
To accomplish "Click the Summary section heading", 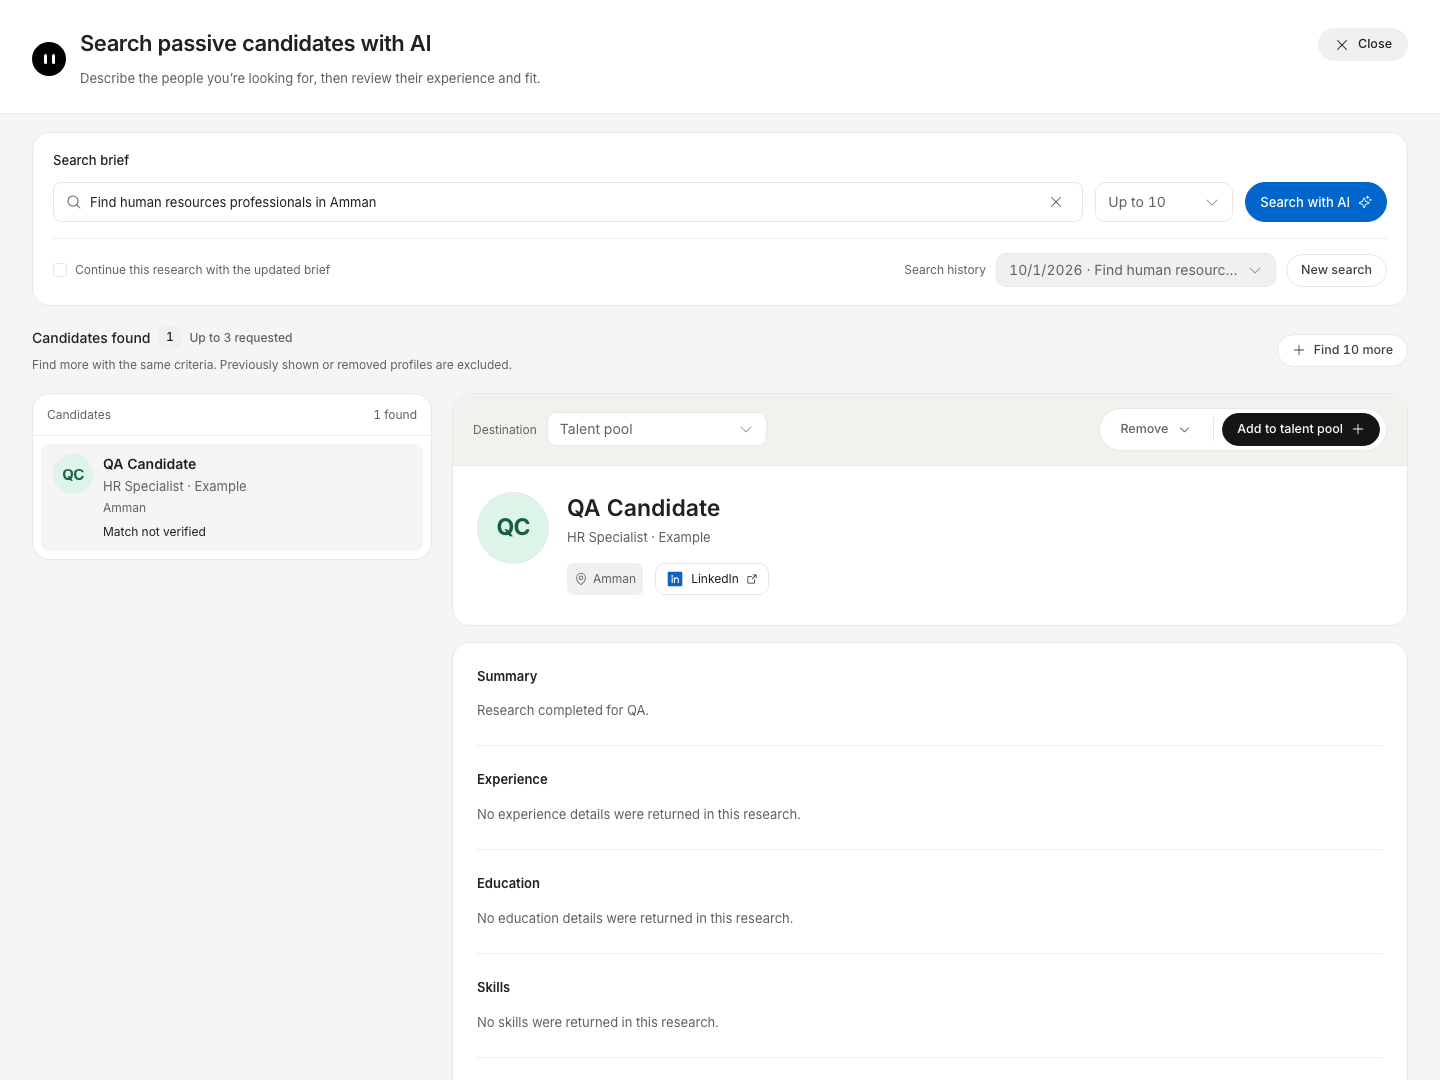I will pyautogui.click(x=507, y=677).
